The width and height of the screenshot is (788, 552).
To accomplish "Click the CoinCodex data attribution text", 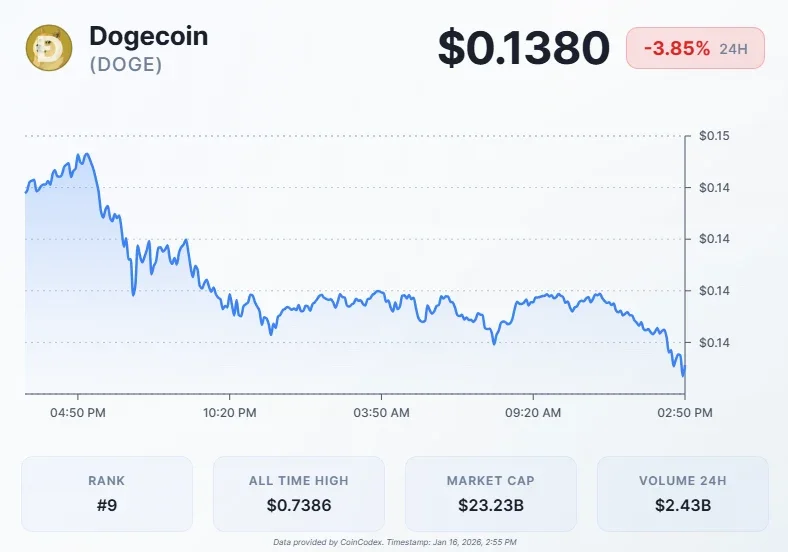I will [393, 542].
